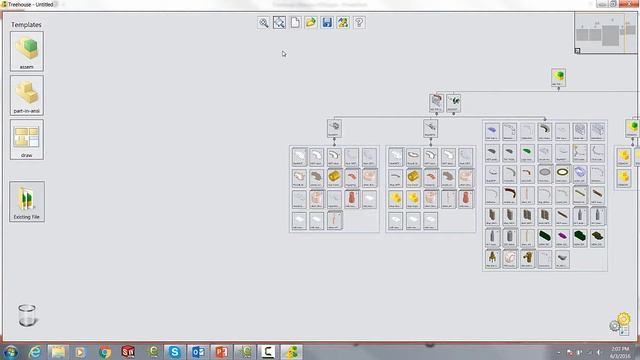Save the structure with the floppy disk icon
Screen dimensions: 640x360
click(x=327, y=22)
